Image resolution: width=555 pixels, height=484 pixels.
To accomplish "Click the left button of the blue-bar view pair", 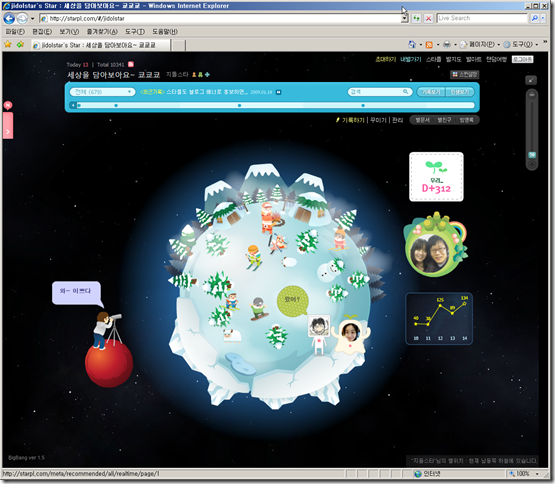I will 431,92.
